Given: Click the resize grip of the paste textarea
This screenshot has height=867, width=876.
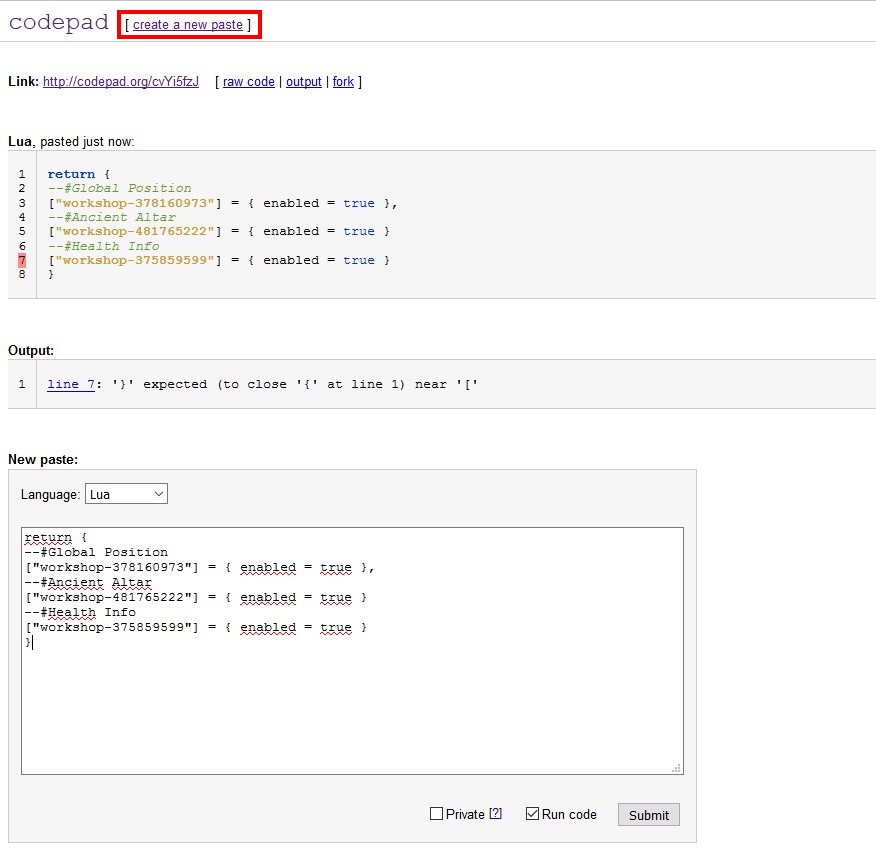Looking at the screenshot, I should tap(677, 768).
